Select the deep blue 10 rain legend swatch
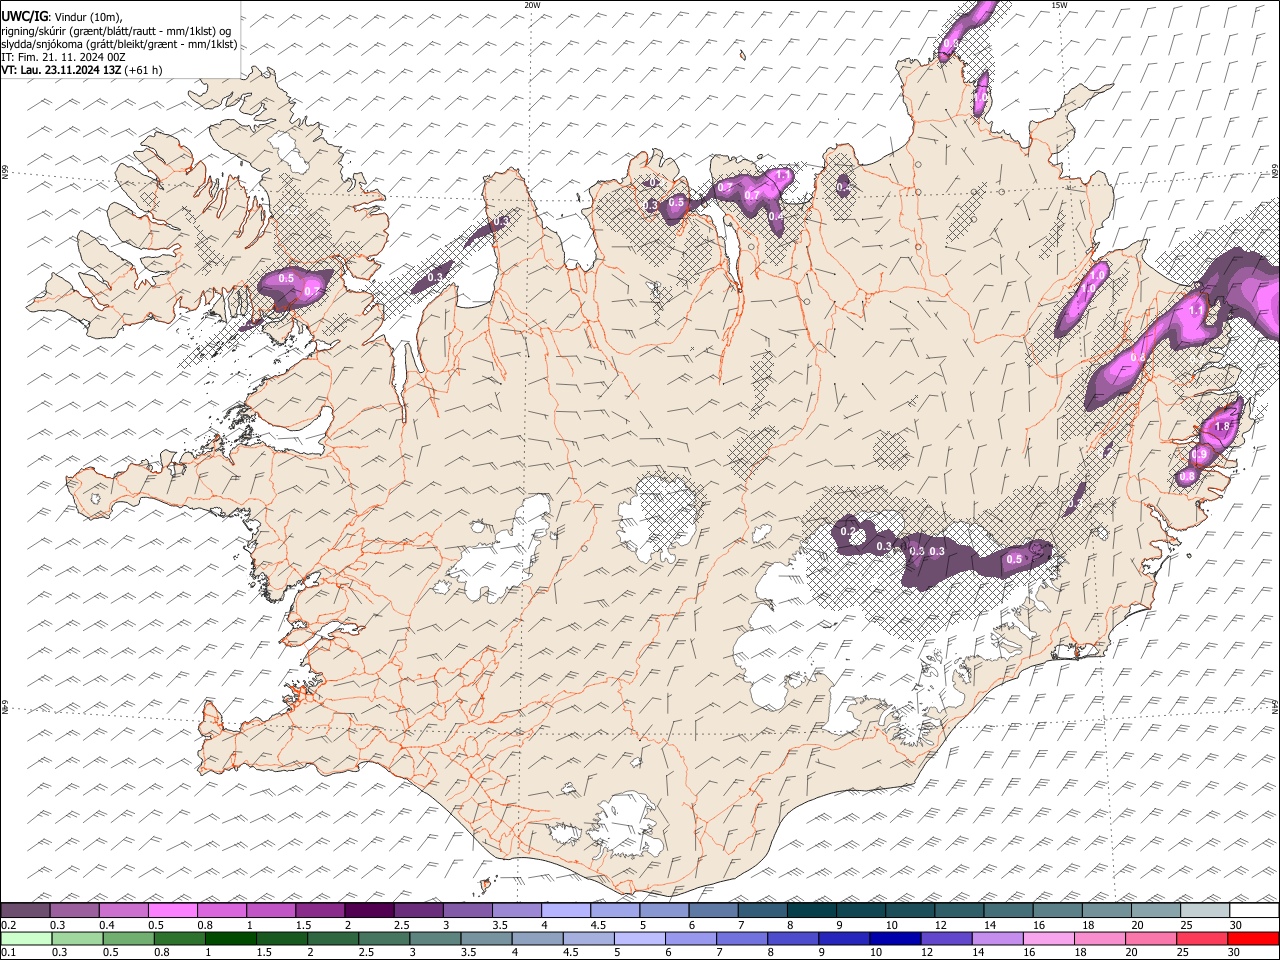Screen dimensions: 1280x960 click(895, 938)
